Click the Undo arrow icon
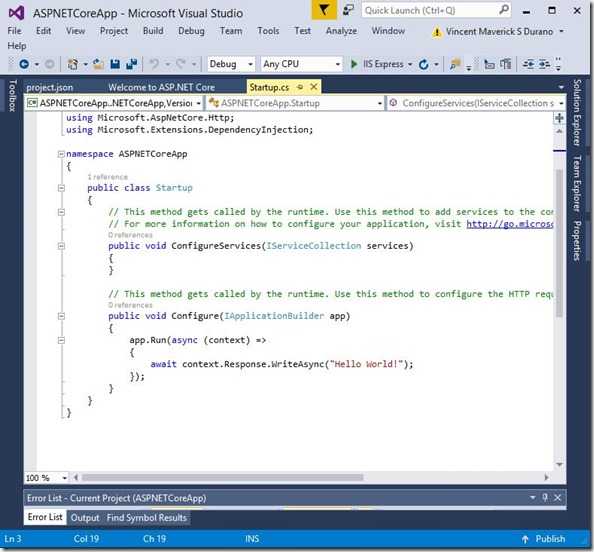The image size is (594, 552). coord(154,64)
